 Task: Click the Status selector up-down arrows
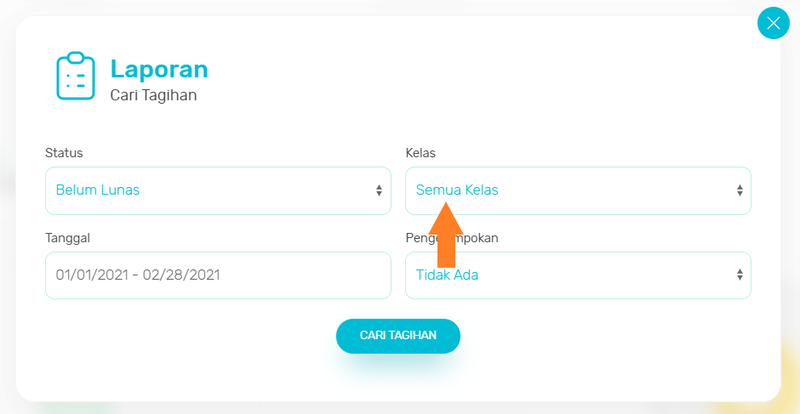(379, 190)
